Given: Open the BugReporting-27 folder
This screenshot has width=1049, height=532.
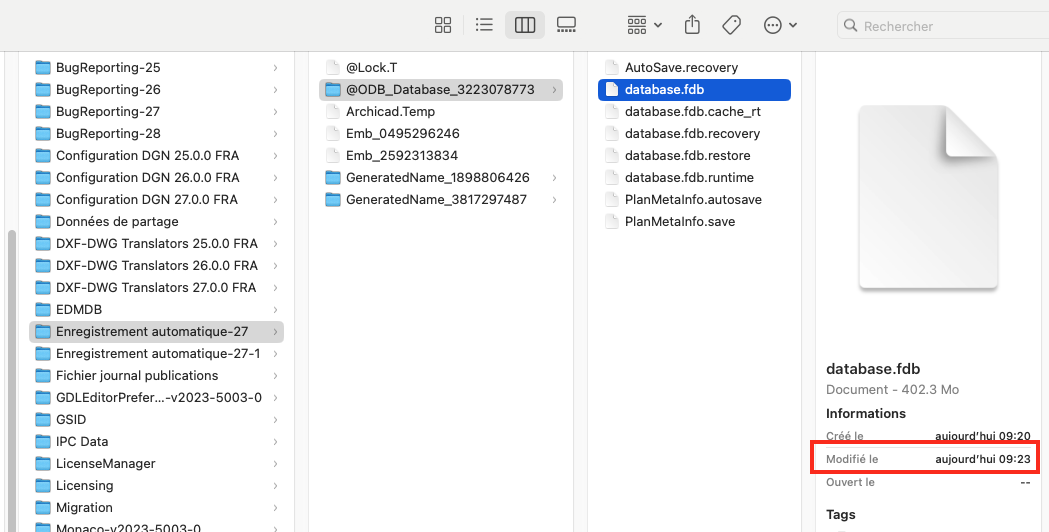Looking at the screenshot, I should [157, 112].
